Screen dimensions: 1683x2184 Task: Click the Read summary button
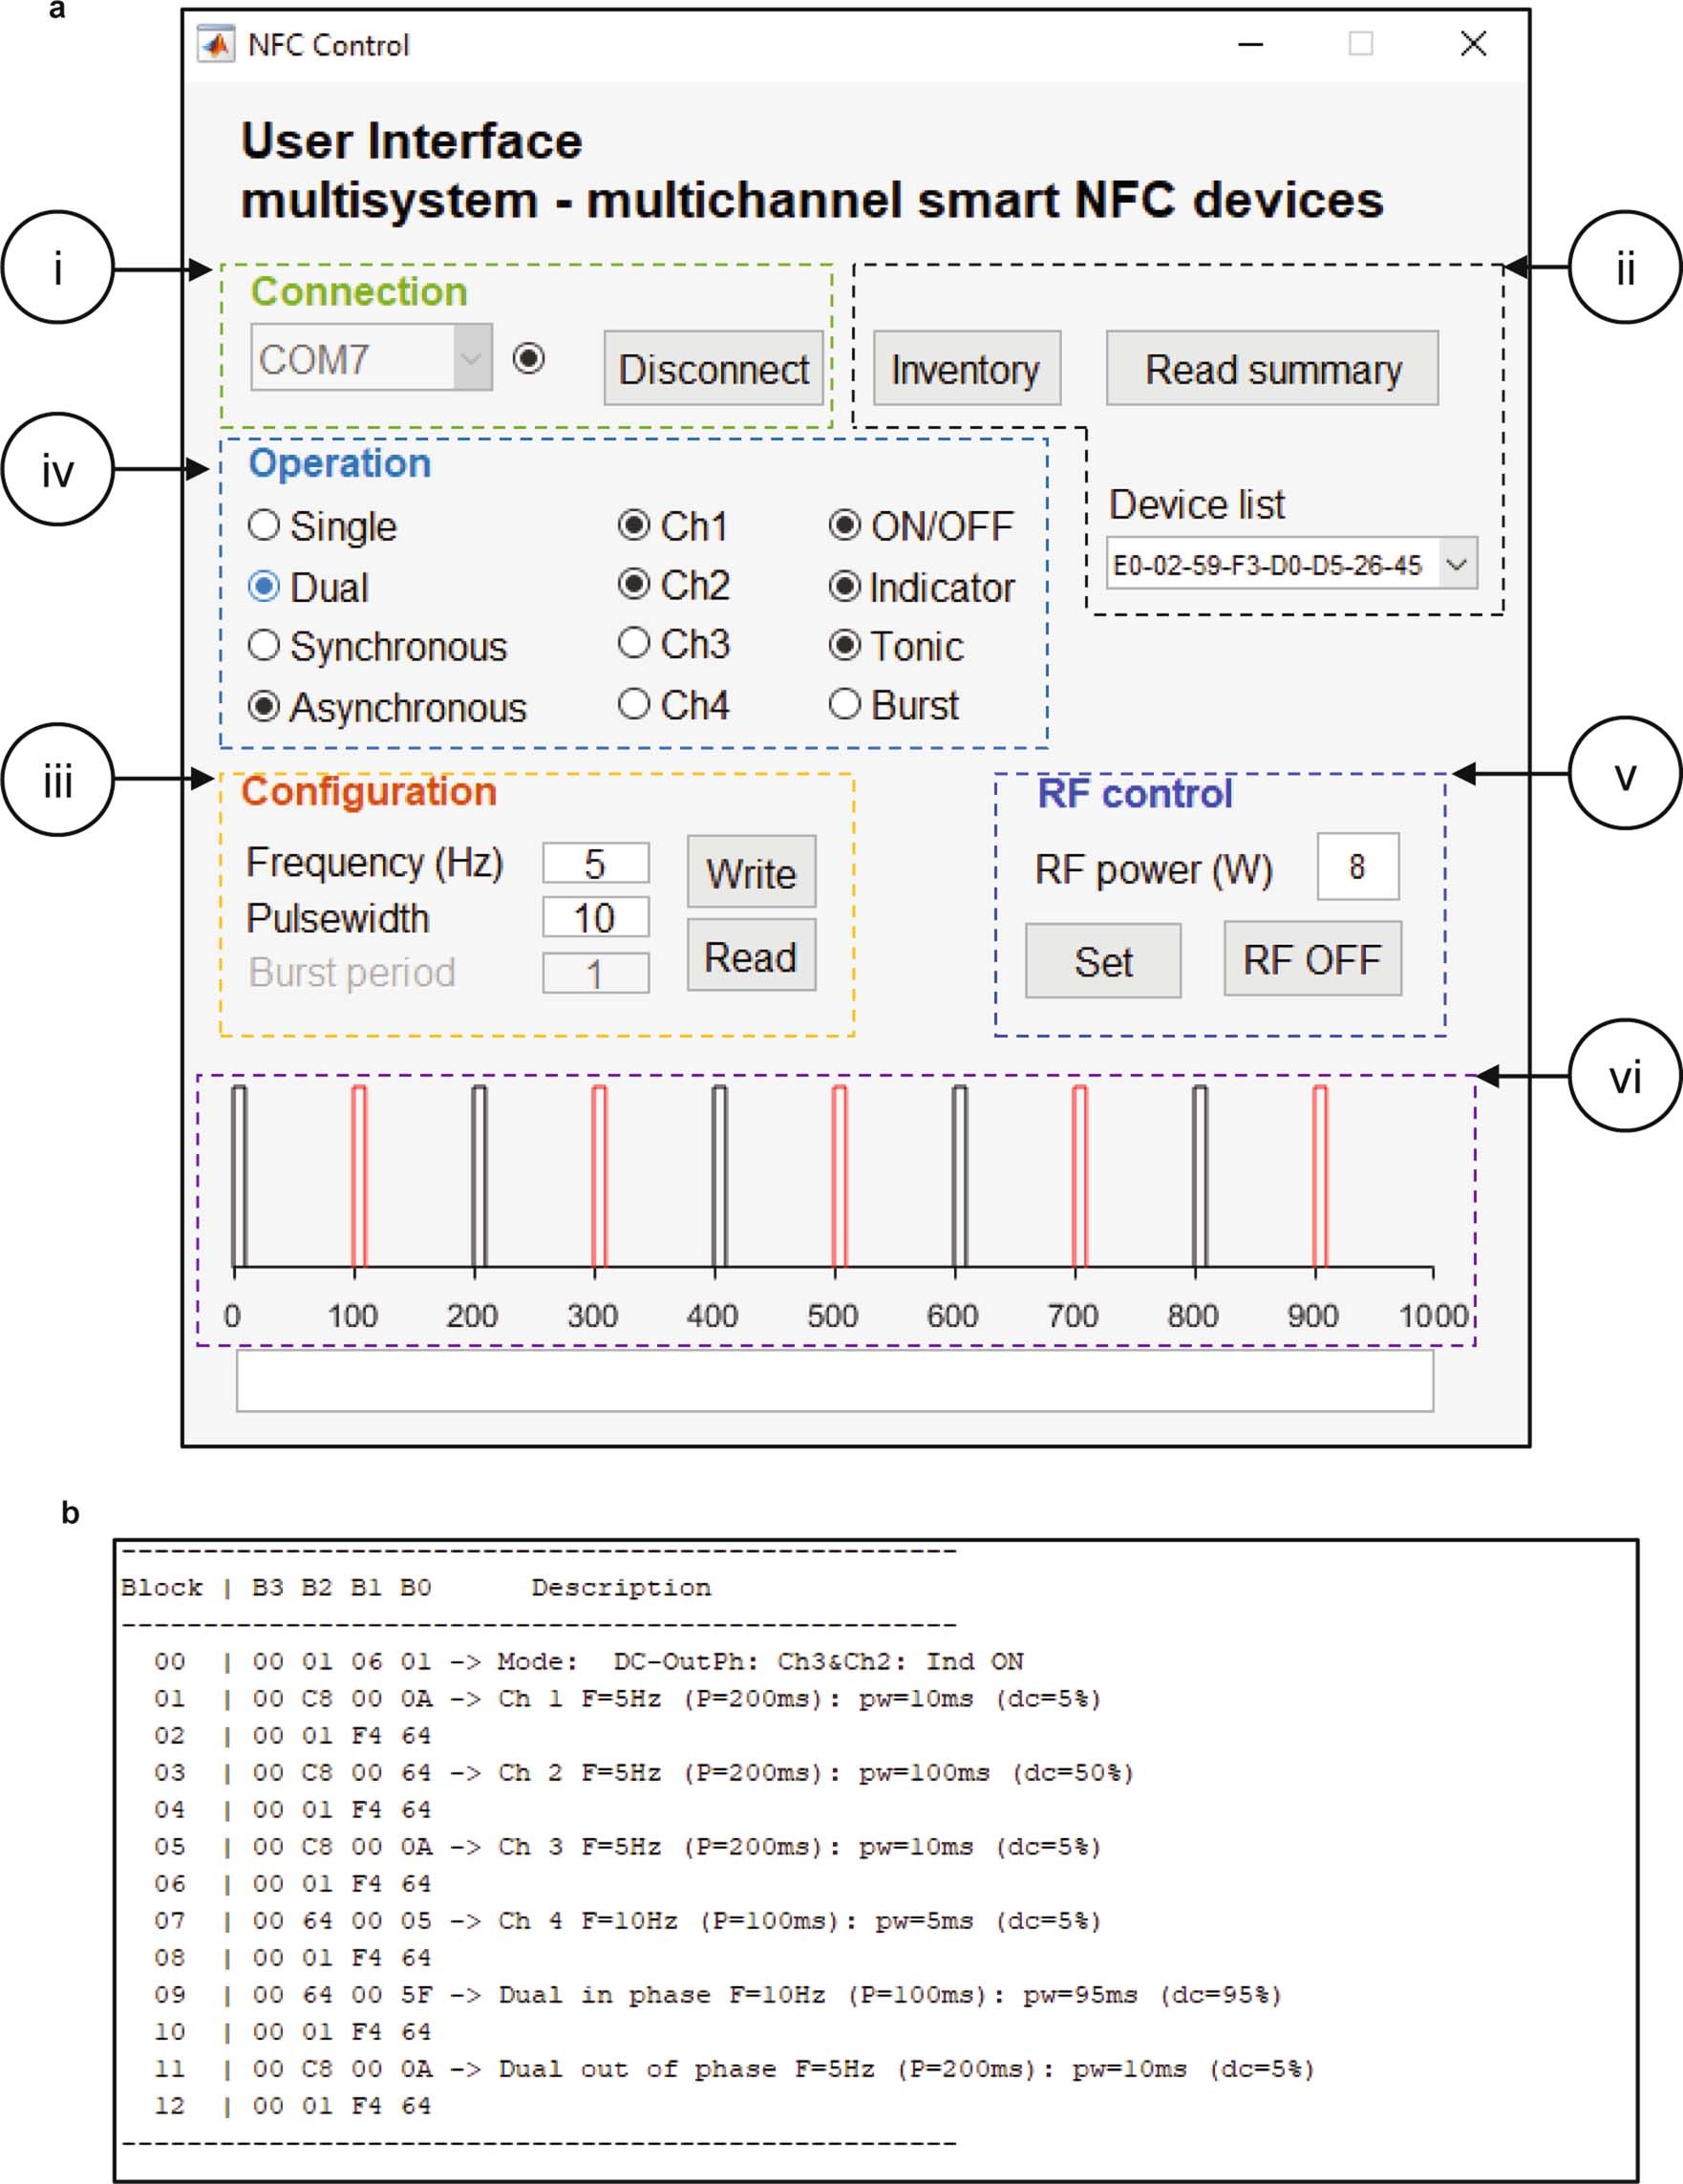pyautogui.click(x=1275, y=369)
